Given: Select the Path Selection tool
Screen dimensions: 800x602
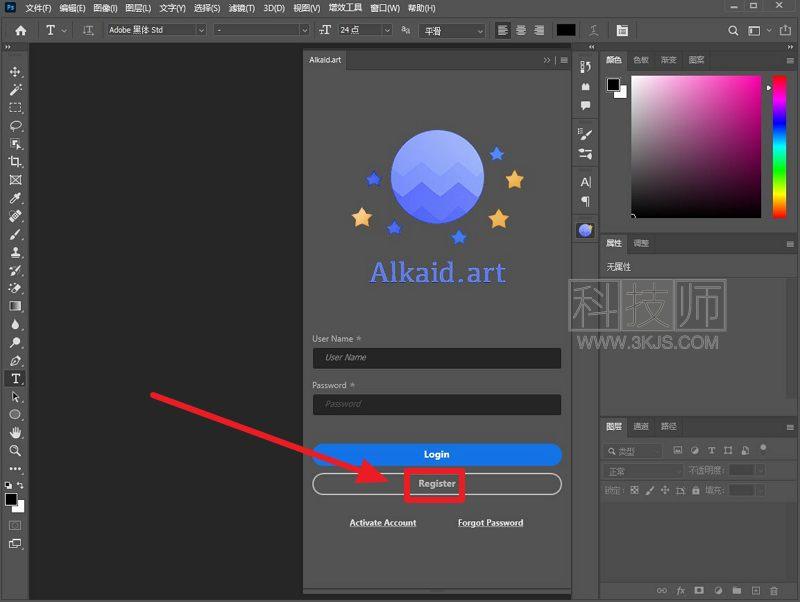Looking at the screenshot, I should pyautogui.click(x=15, y=396).
